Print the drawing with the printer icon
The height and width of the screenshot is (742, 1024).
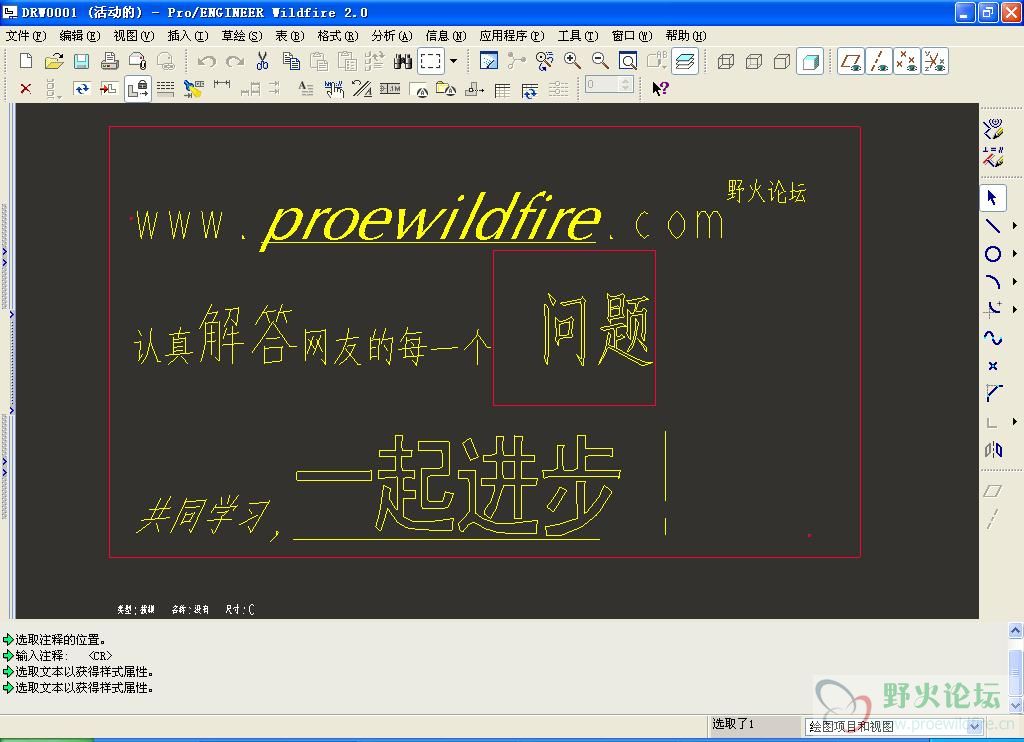pos(110,61)
